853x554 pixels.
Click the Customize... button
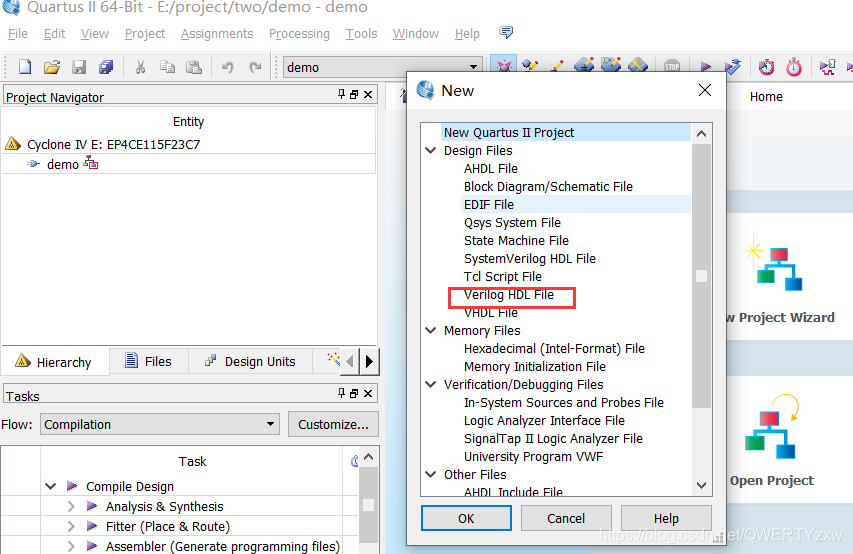(x=333, y=424)
